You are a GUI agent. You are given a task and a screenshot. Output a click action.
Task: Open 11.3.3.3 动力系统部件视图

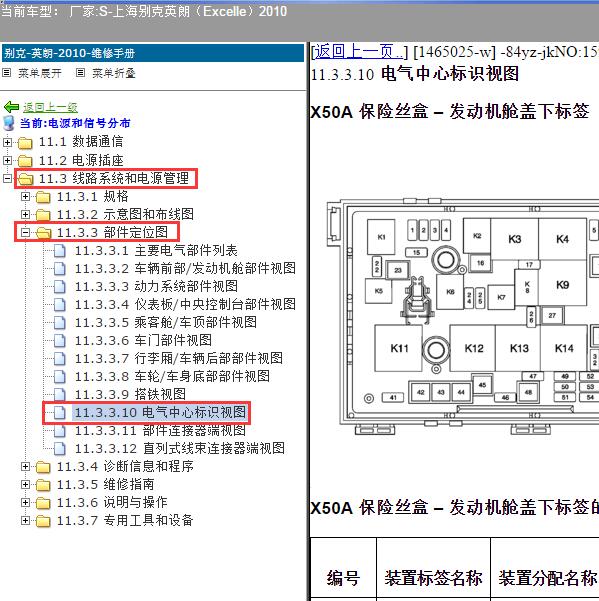point(156,287)
